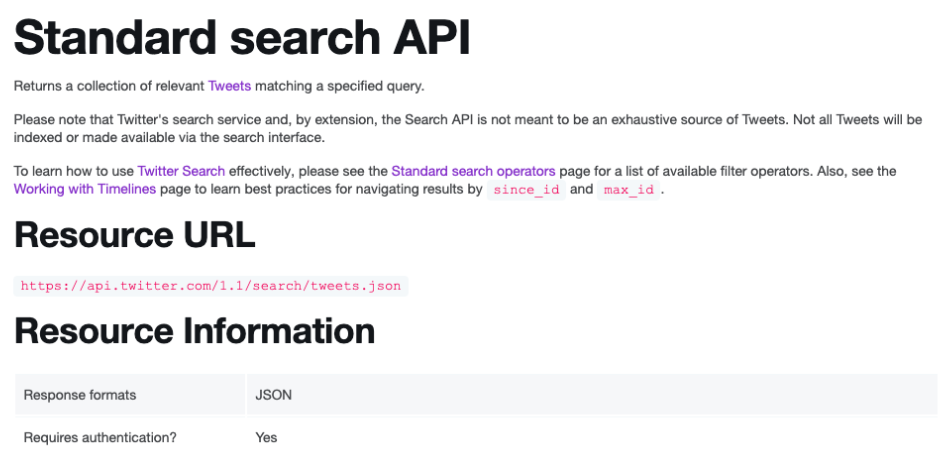Viewport: 942px width, 458px height.
Task: Click the paragraph beginning Please note that Twitter's
Action: [x=467, y=129]
